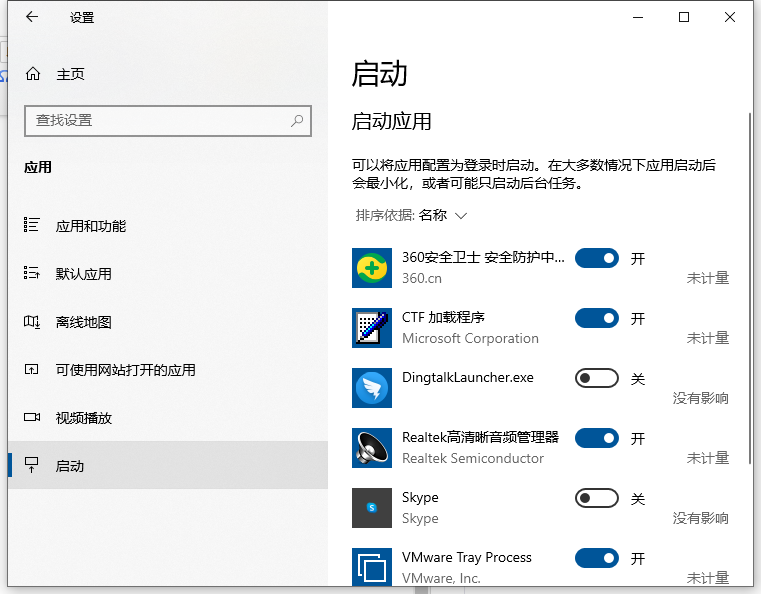Image resolution: width=761 pixels, height=594 pixels.
Task: Click the 查找设置 search field
Action: click(x=160, y=120)
